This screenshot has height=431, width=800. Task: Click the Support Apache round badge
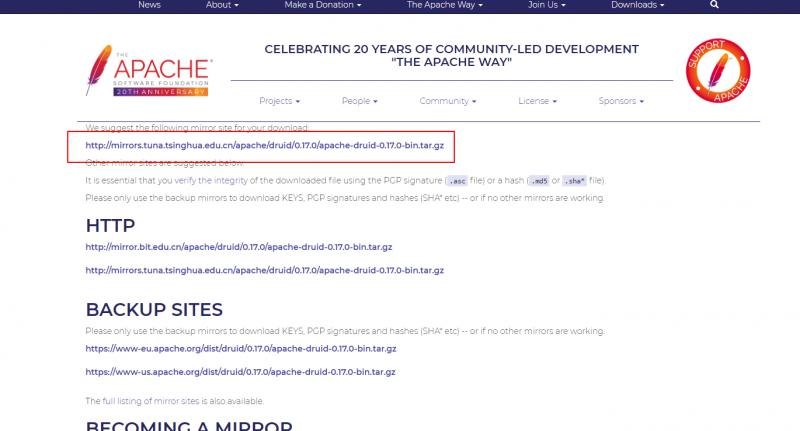tap(718, 70)
